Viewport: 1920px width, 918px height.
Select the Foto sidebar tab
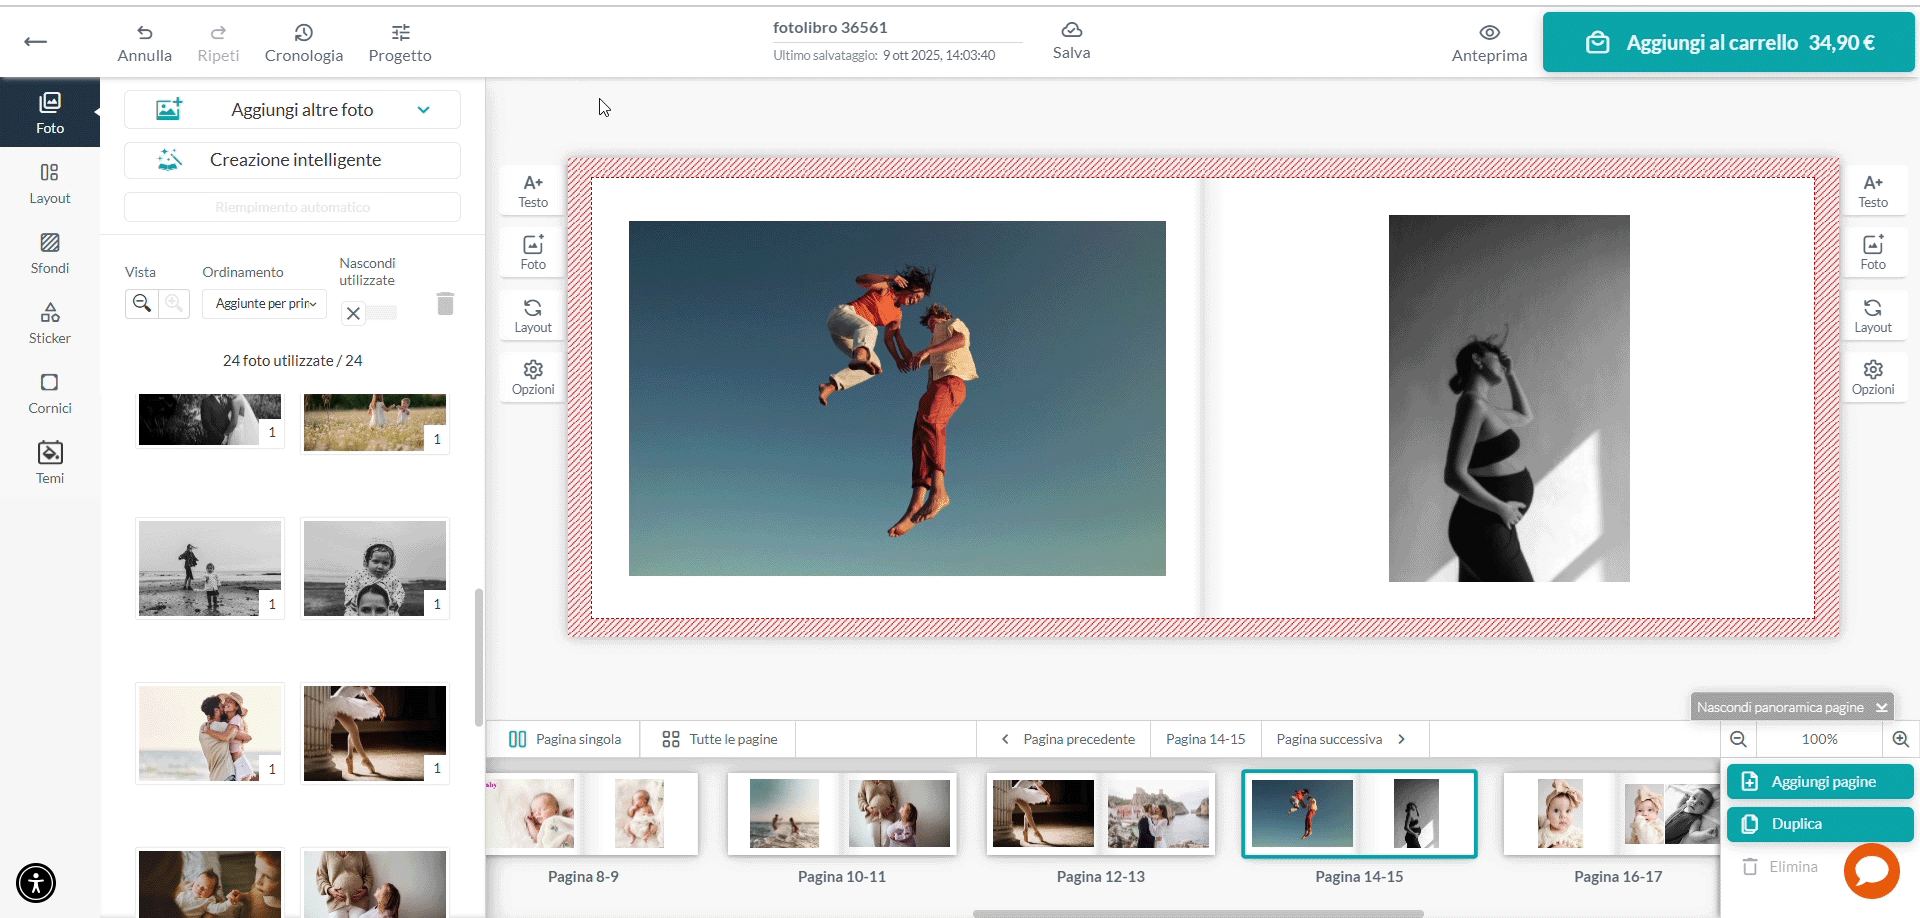(50, 113)
